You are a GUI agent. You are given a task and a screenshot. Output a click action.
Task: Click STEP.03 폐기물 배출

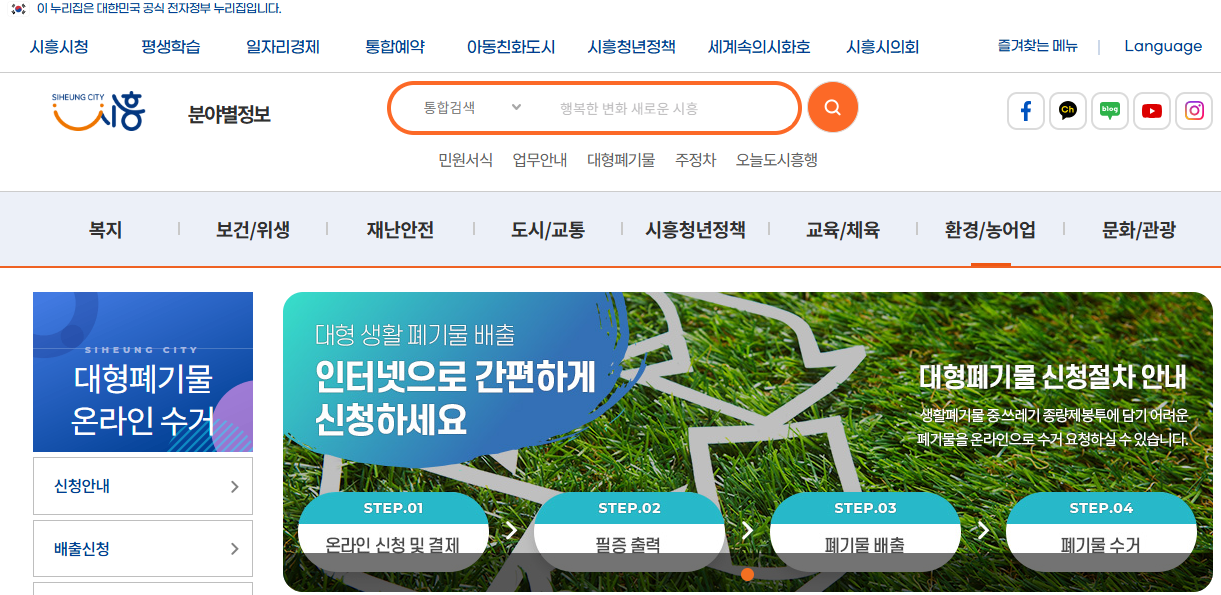point(865,531)
